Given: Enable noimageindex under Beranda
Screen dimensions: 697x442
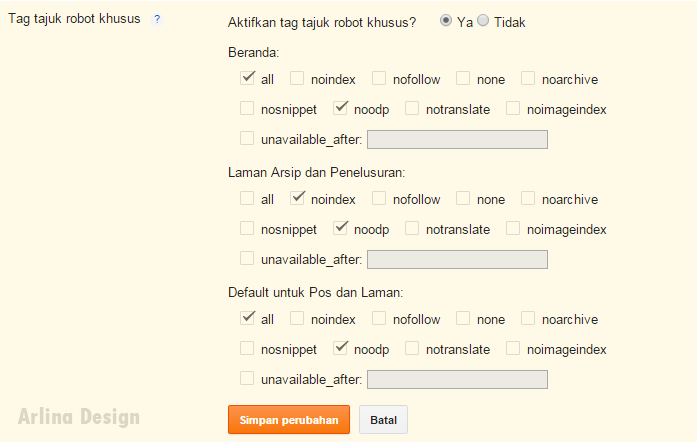Looking at the screenshot, I should [513, 108].
